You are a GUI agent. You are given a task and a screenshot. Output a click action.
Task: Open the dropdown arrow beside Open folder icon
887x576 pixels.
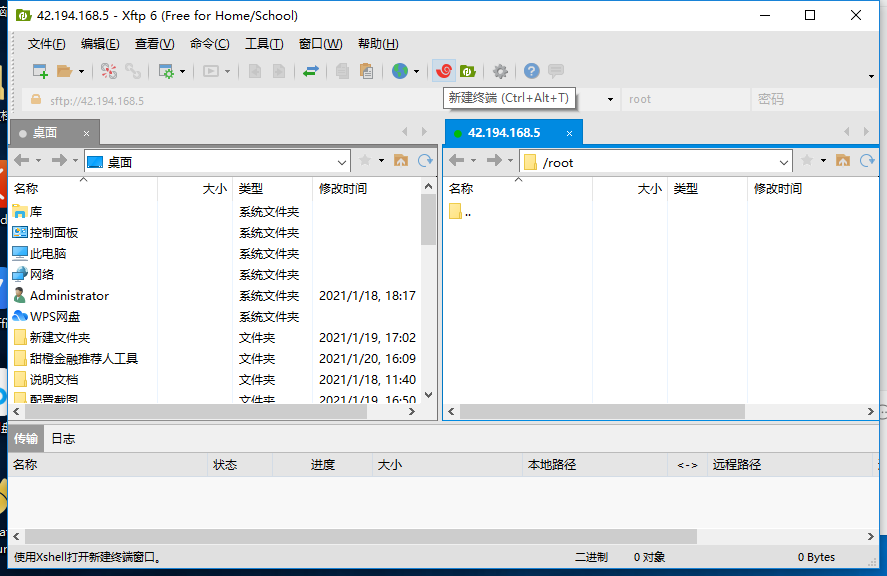pyautogui.click(x=81, y=72)
